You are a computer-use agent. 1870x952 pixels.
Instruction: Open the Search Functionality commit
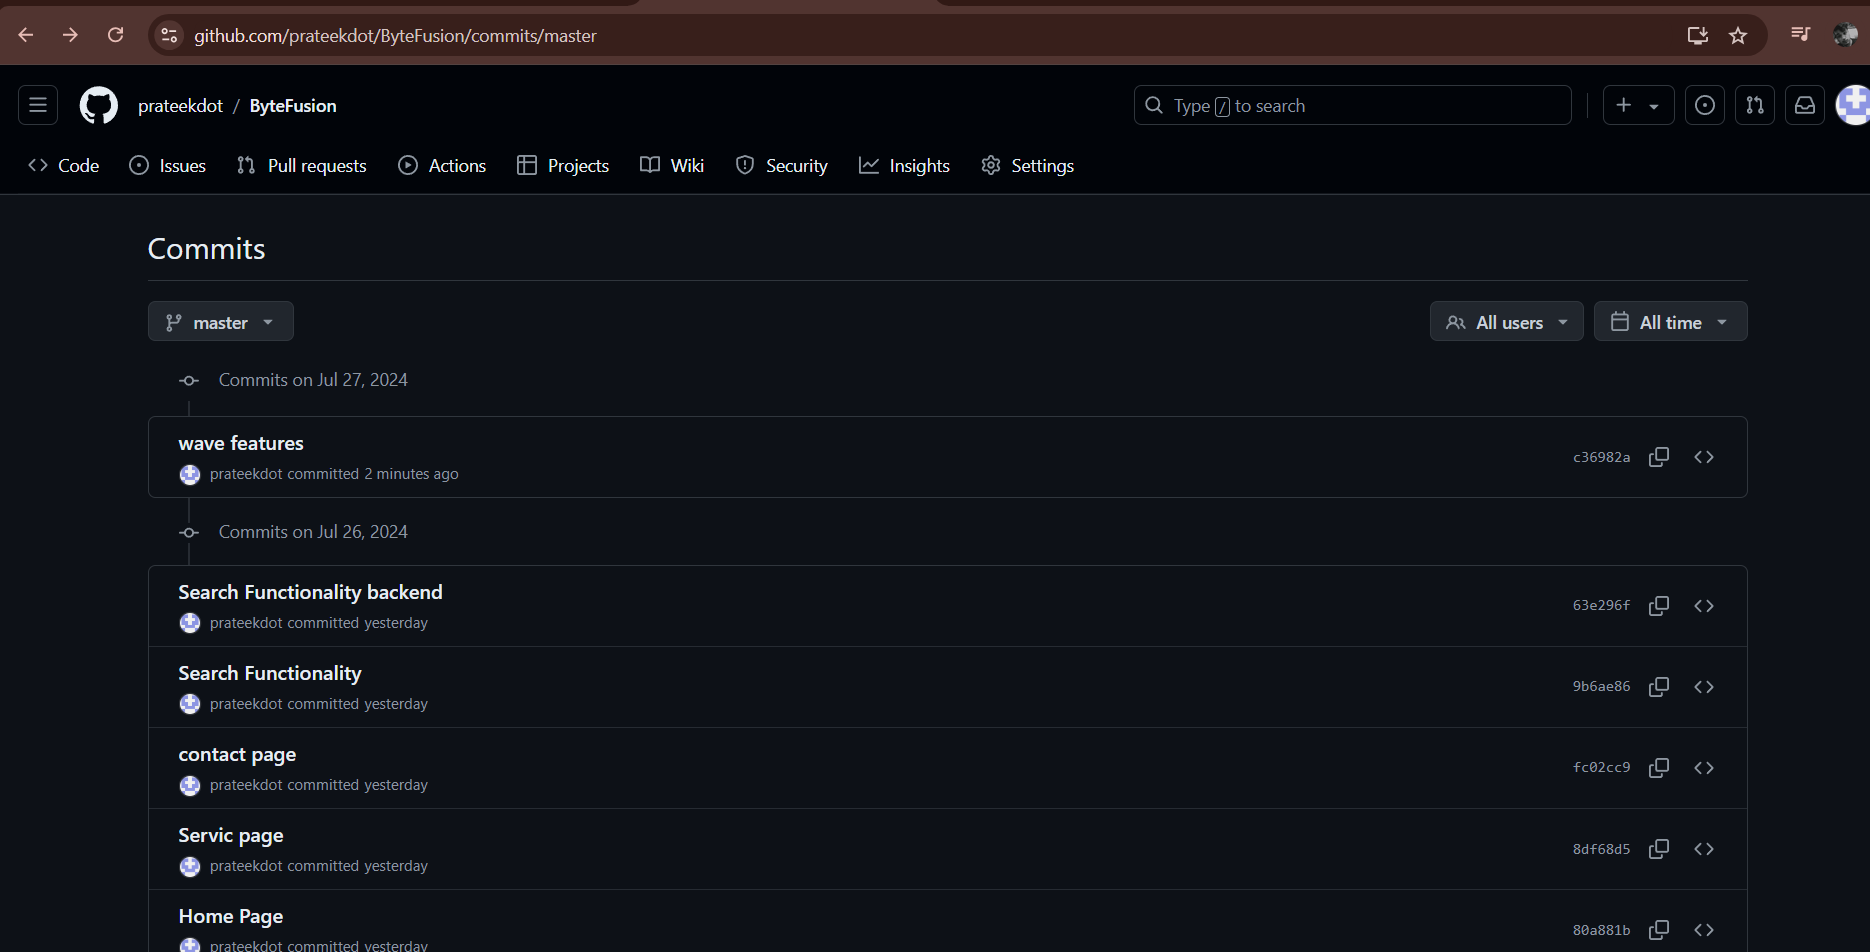270,673
